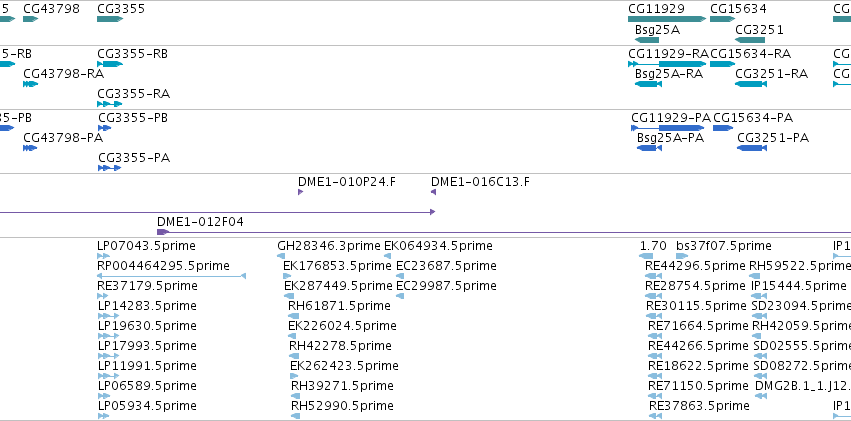The width and height of the screenshot is (851, 421).
Task: Click the Bsg25A-PA protein feature
Action: (x=649, y=148)
